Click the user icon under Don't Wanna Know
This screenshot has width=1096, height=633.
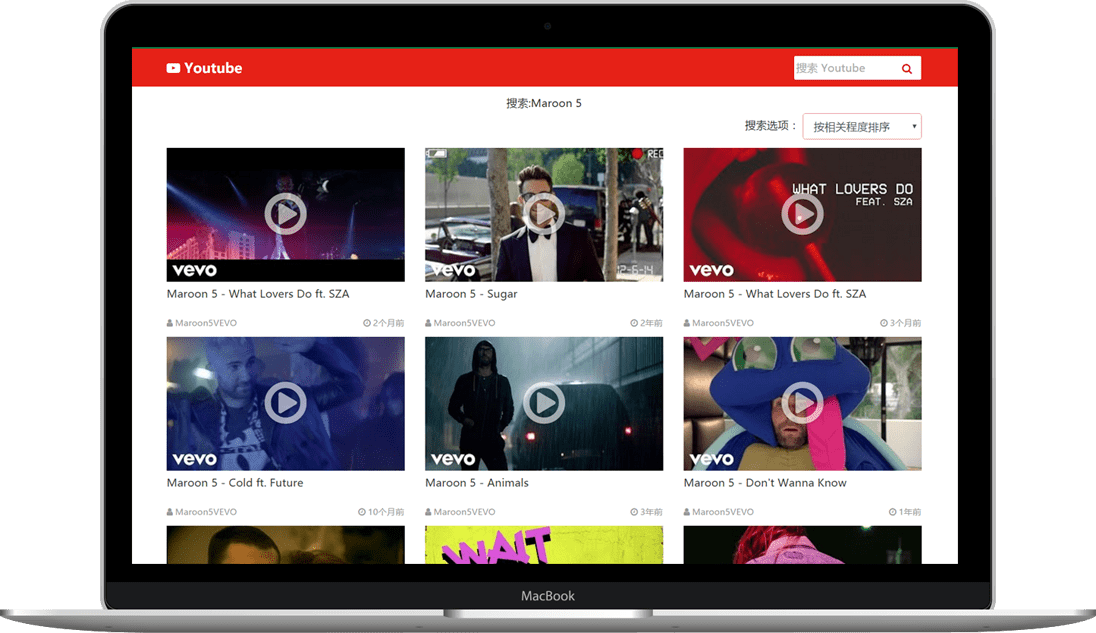tap(687, 511)
